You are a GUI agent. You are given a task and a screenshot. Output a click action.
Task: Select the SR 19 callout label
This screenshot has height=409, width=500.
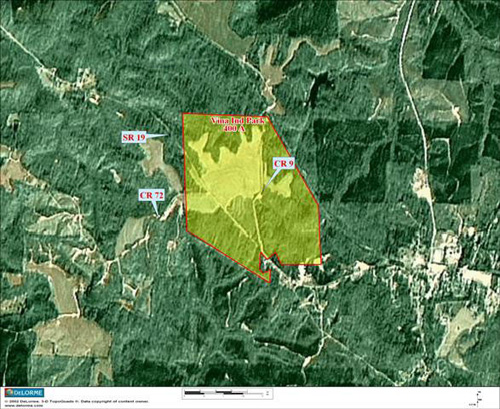click(134, 137)
